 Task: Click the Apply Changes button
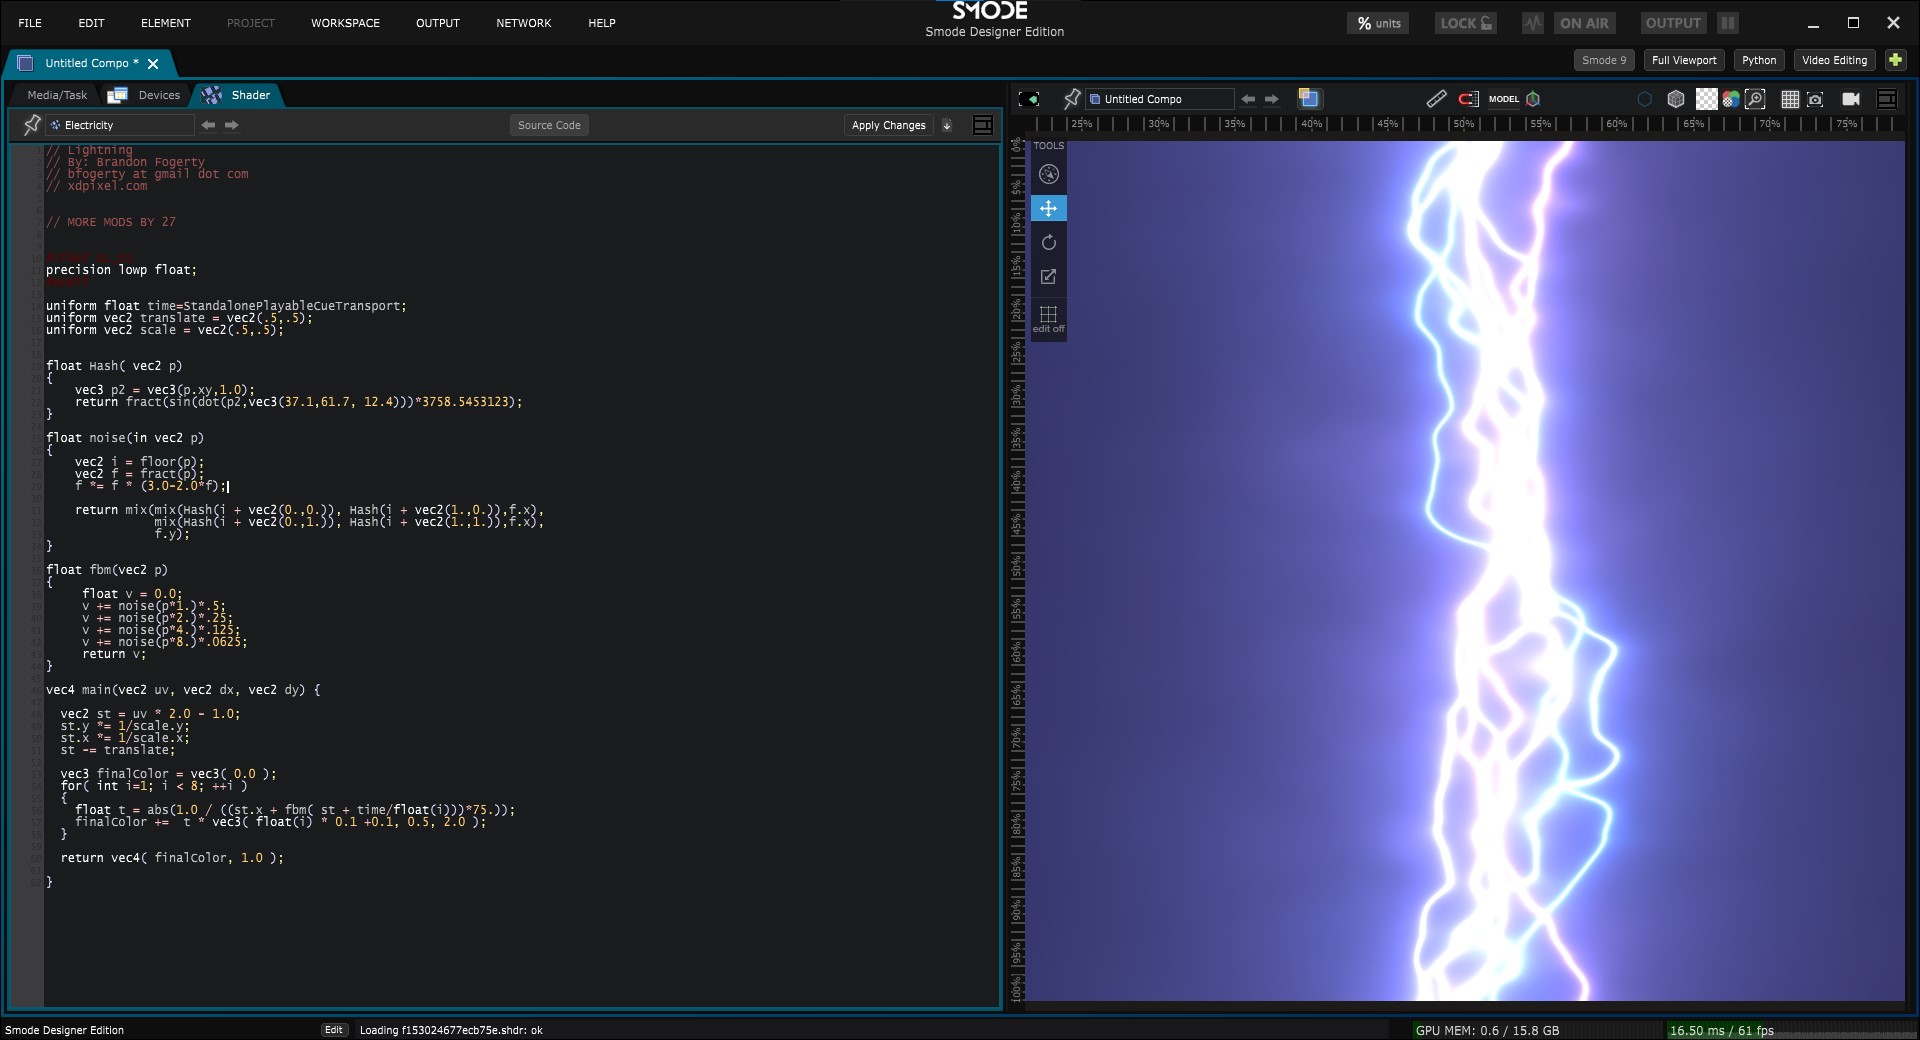pos(888,125)
